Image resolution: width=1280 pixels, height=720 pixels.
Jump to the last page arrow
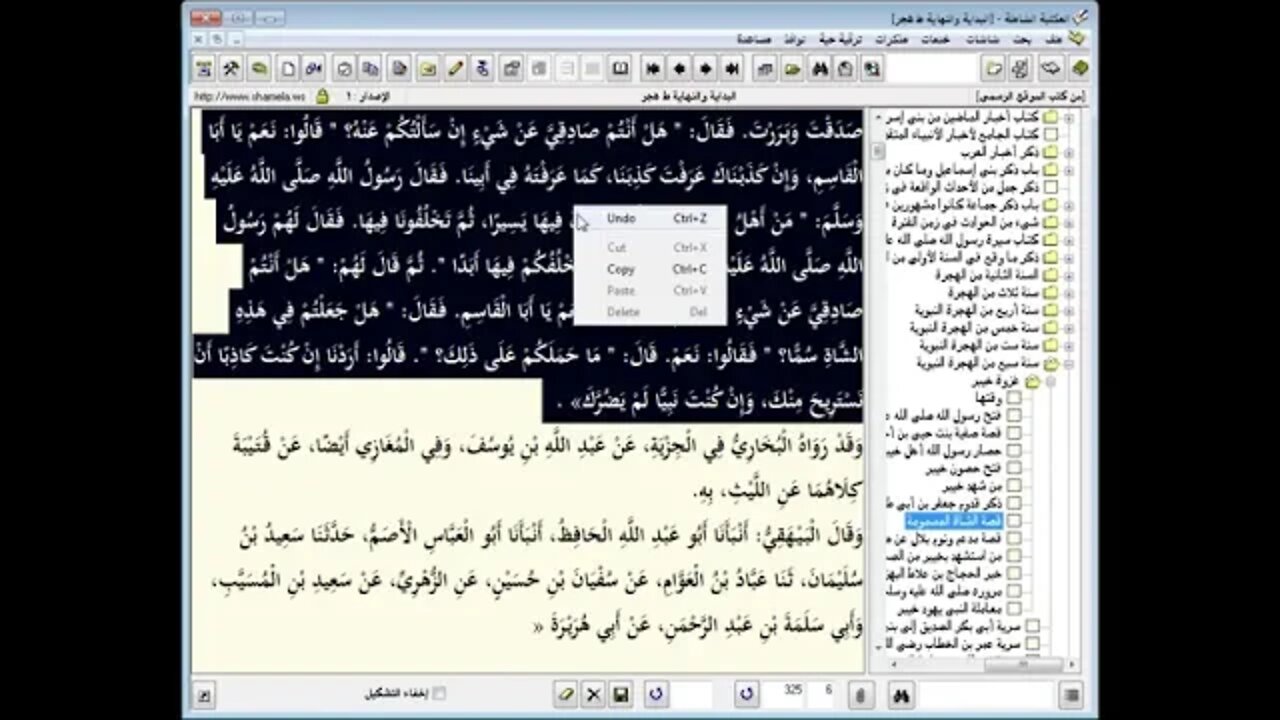(x=732, y=69)
